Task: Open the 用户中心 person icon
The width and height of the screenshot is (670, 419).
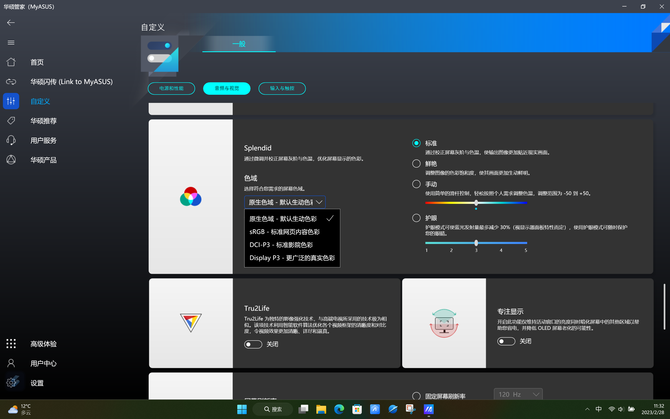Action: [11, 363]
